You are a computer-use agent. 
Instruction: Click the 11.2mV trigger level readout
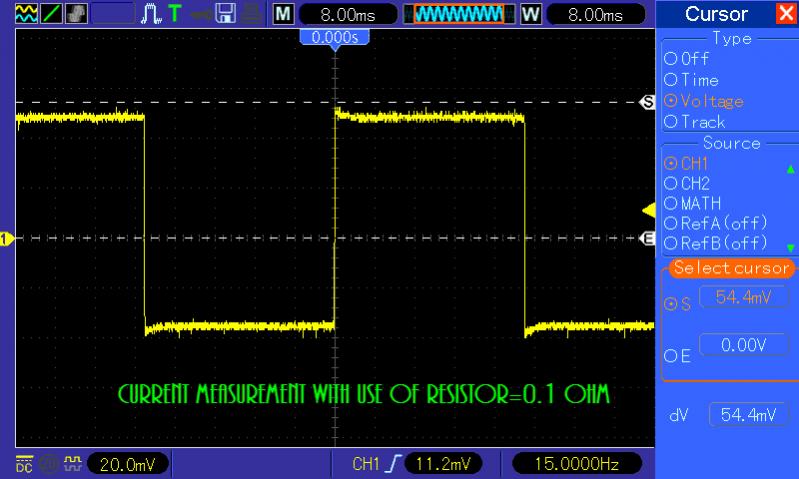pyautogui.click(x=443, y=464)
